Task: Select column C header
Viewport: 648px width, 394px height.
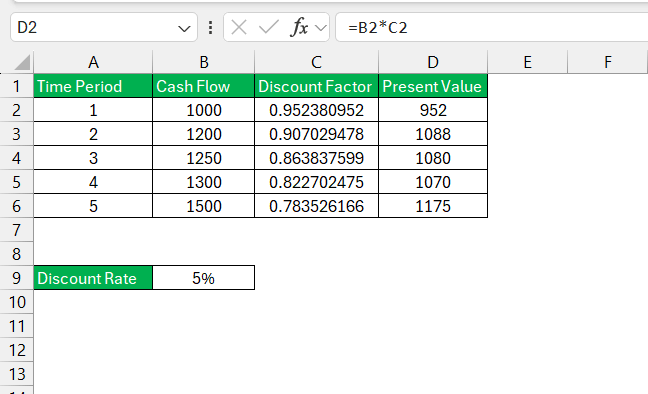Action: 316,62
